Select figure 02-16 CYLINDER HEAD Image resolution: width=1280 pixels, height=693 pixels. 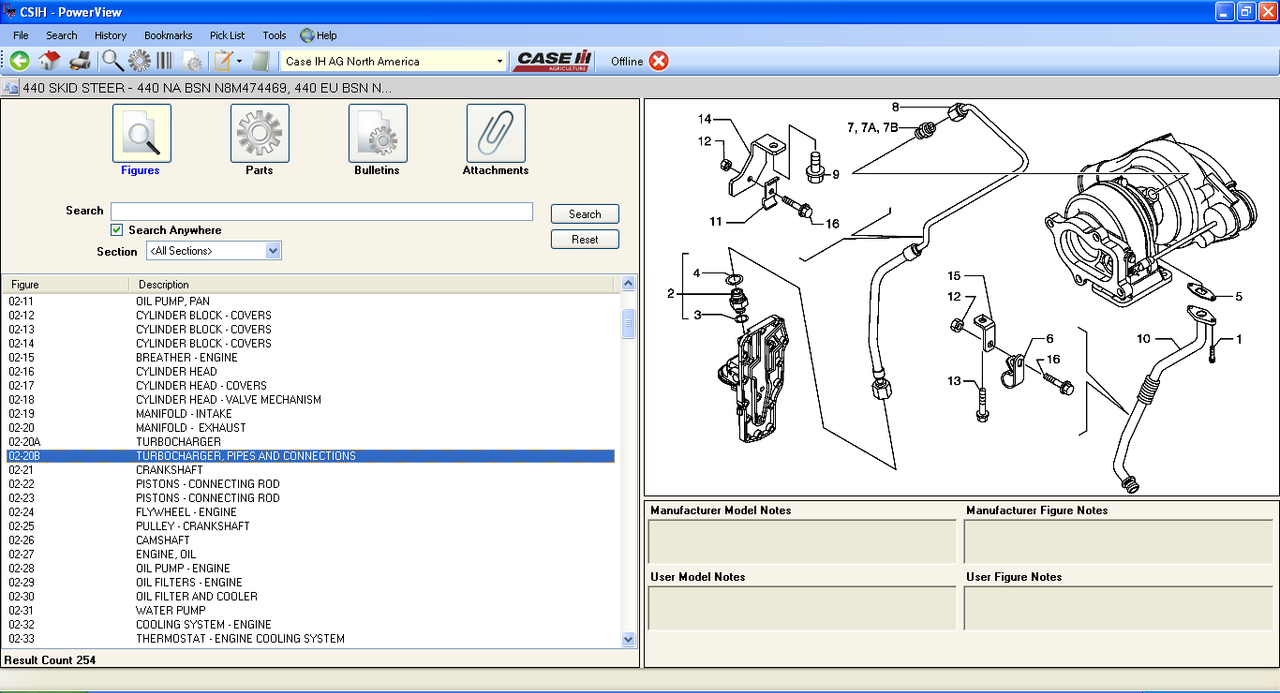pyautogui.click(x=310, y=371)
